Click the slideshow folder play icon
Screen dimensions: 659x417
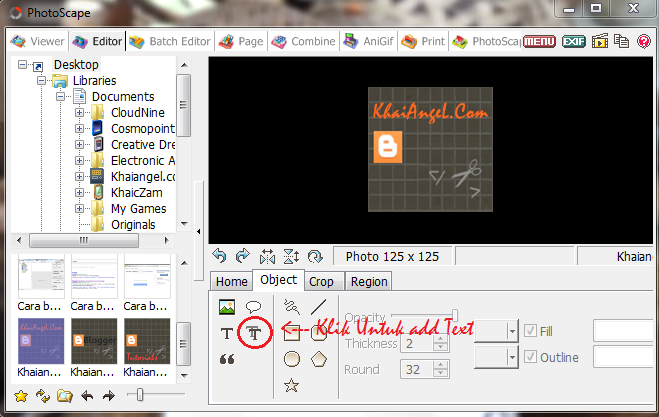[x=600, y=41]
